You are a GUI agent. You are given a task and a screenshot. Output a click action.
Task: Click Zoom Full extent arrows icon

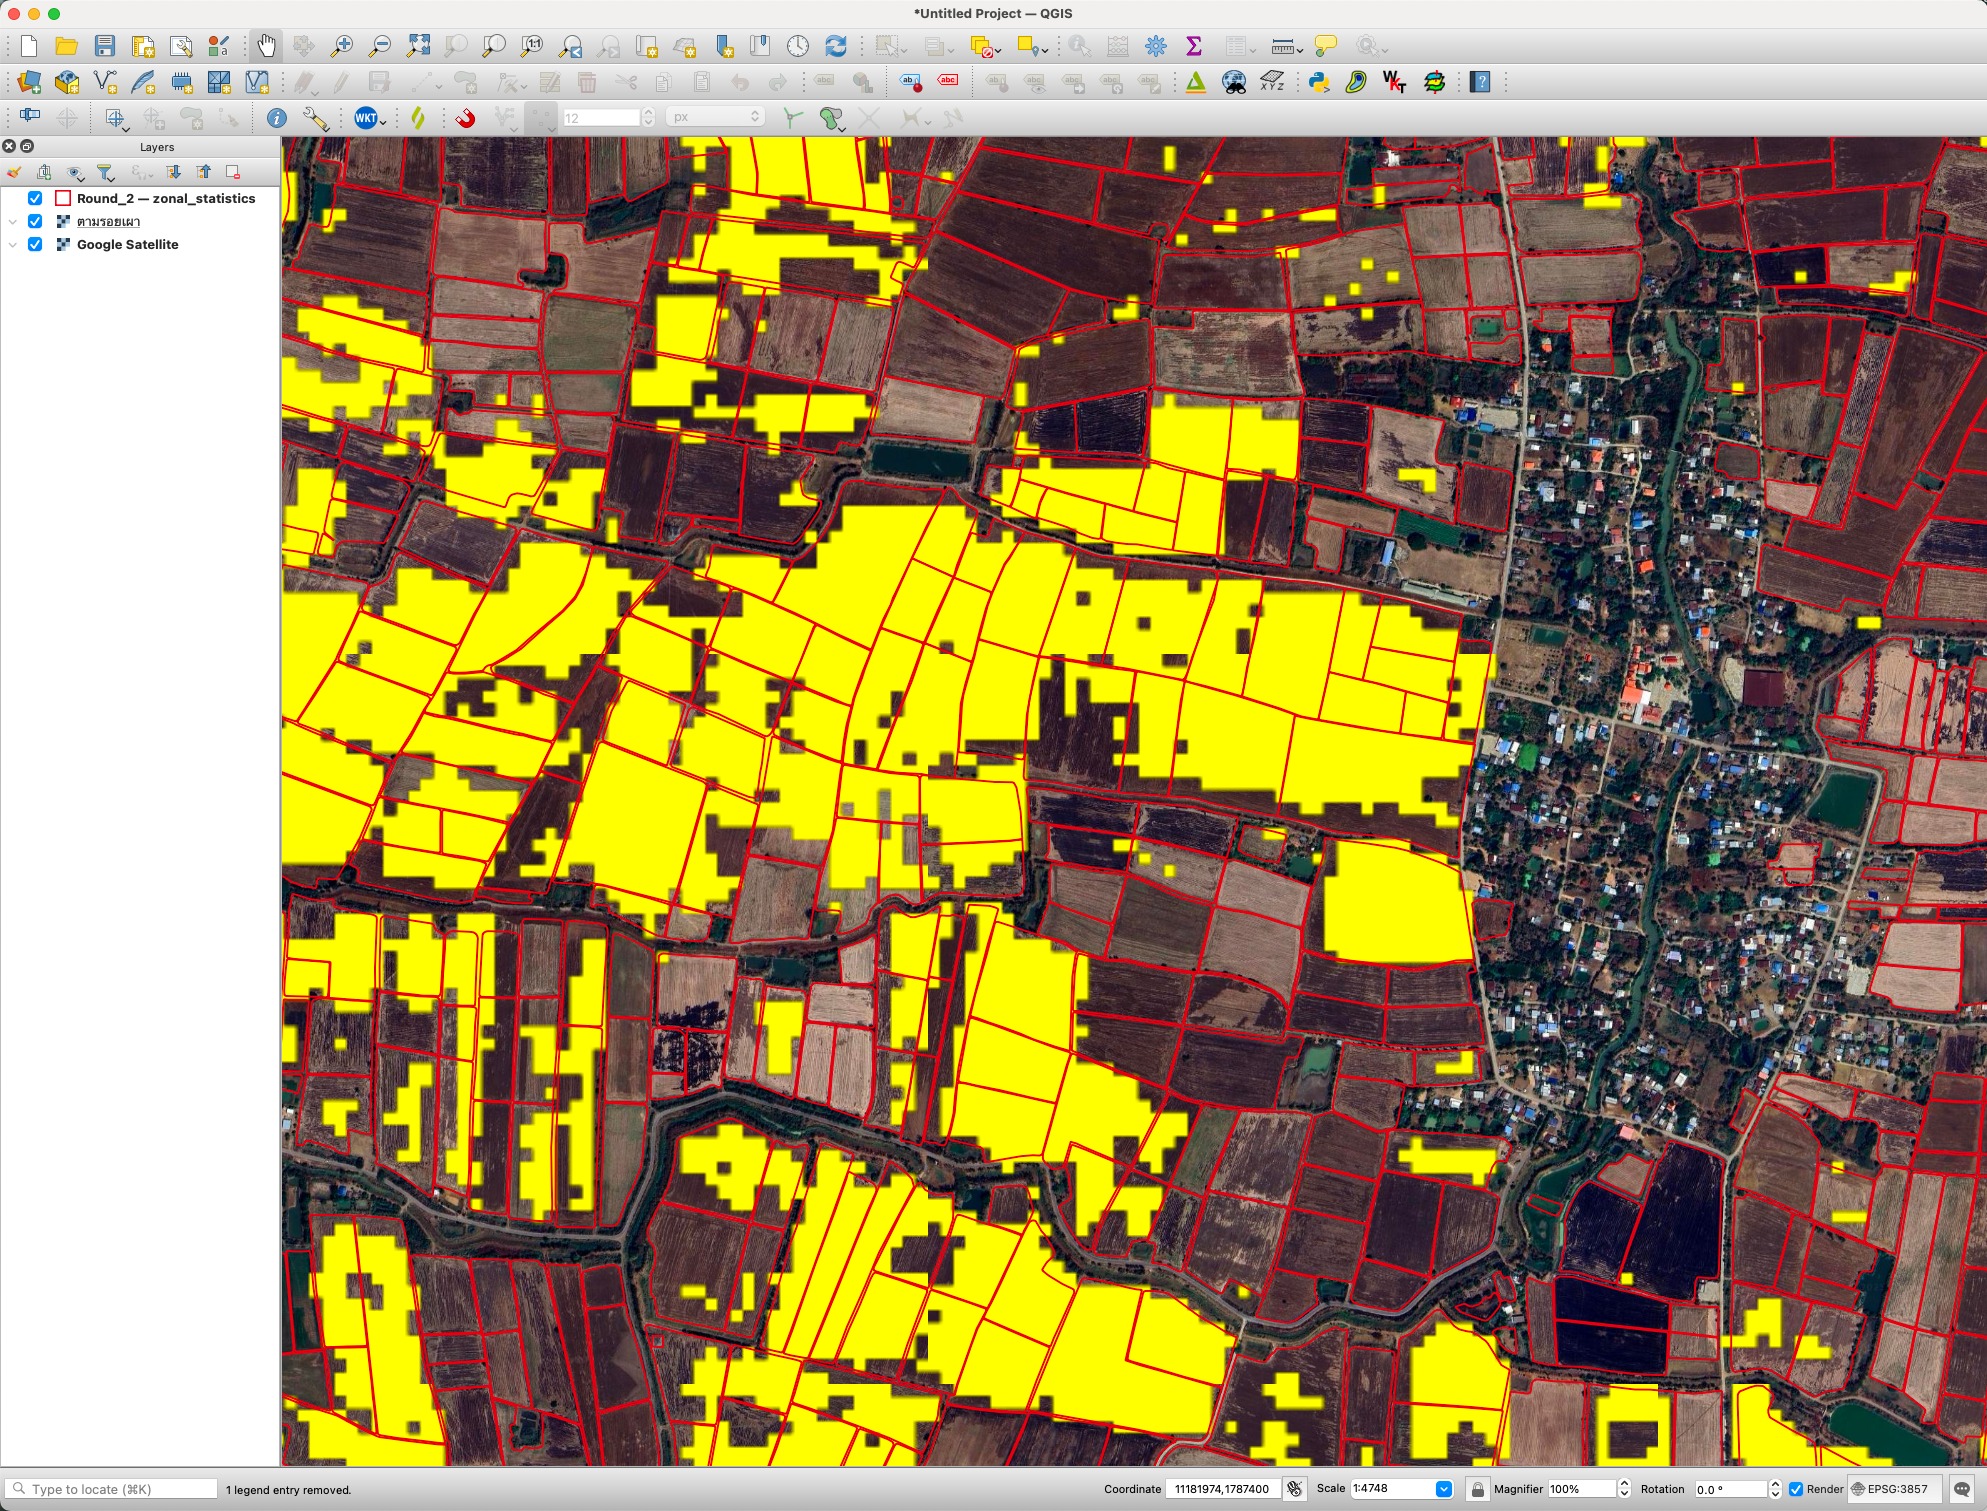pyautogui.click(x=418, y=46)
